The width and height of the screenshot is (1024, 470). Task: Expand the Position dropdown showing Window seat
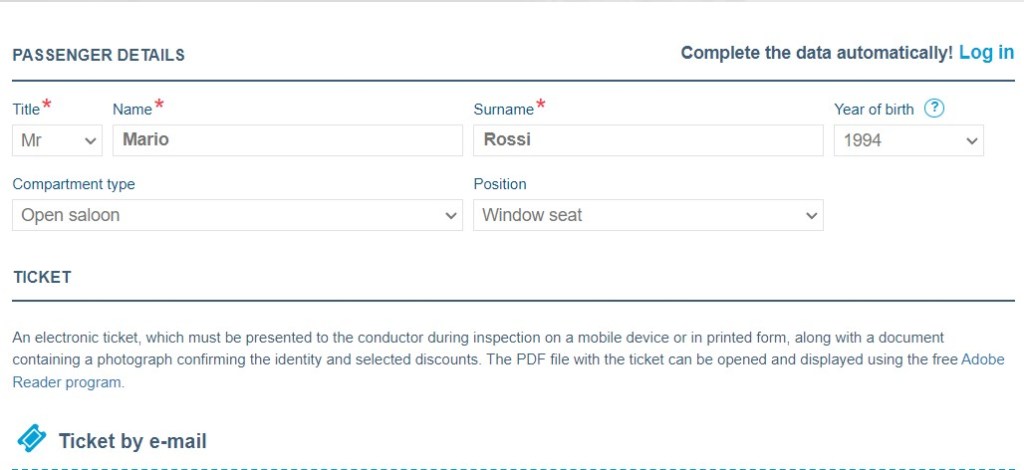[647, 215]
